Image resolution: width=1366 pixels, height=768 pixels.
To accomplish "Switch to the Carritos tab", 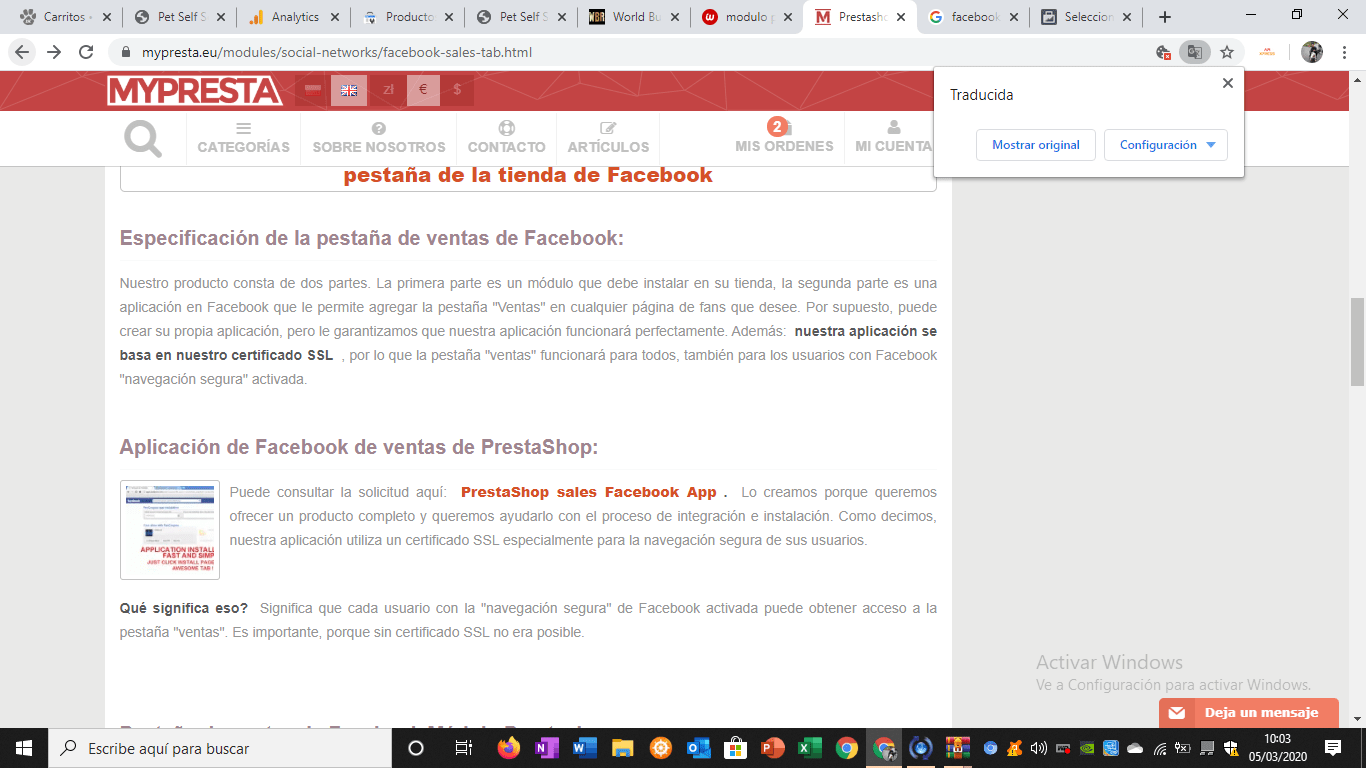I will [x=64, y=17].
